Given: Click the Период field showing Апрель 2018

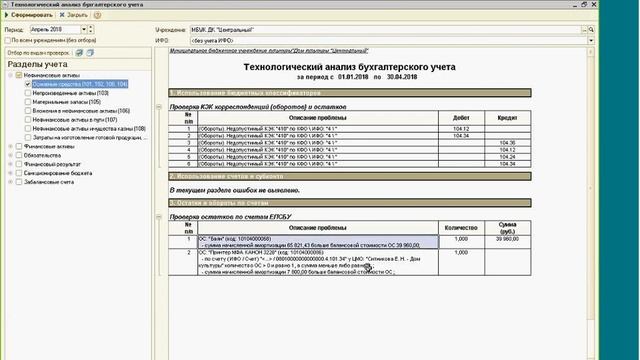Looking at the screenshot, I should [55, 29].
